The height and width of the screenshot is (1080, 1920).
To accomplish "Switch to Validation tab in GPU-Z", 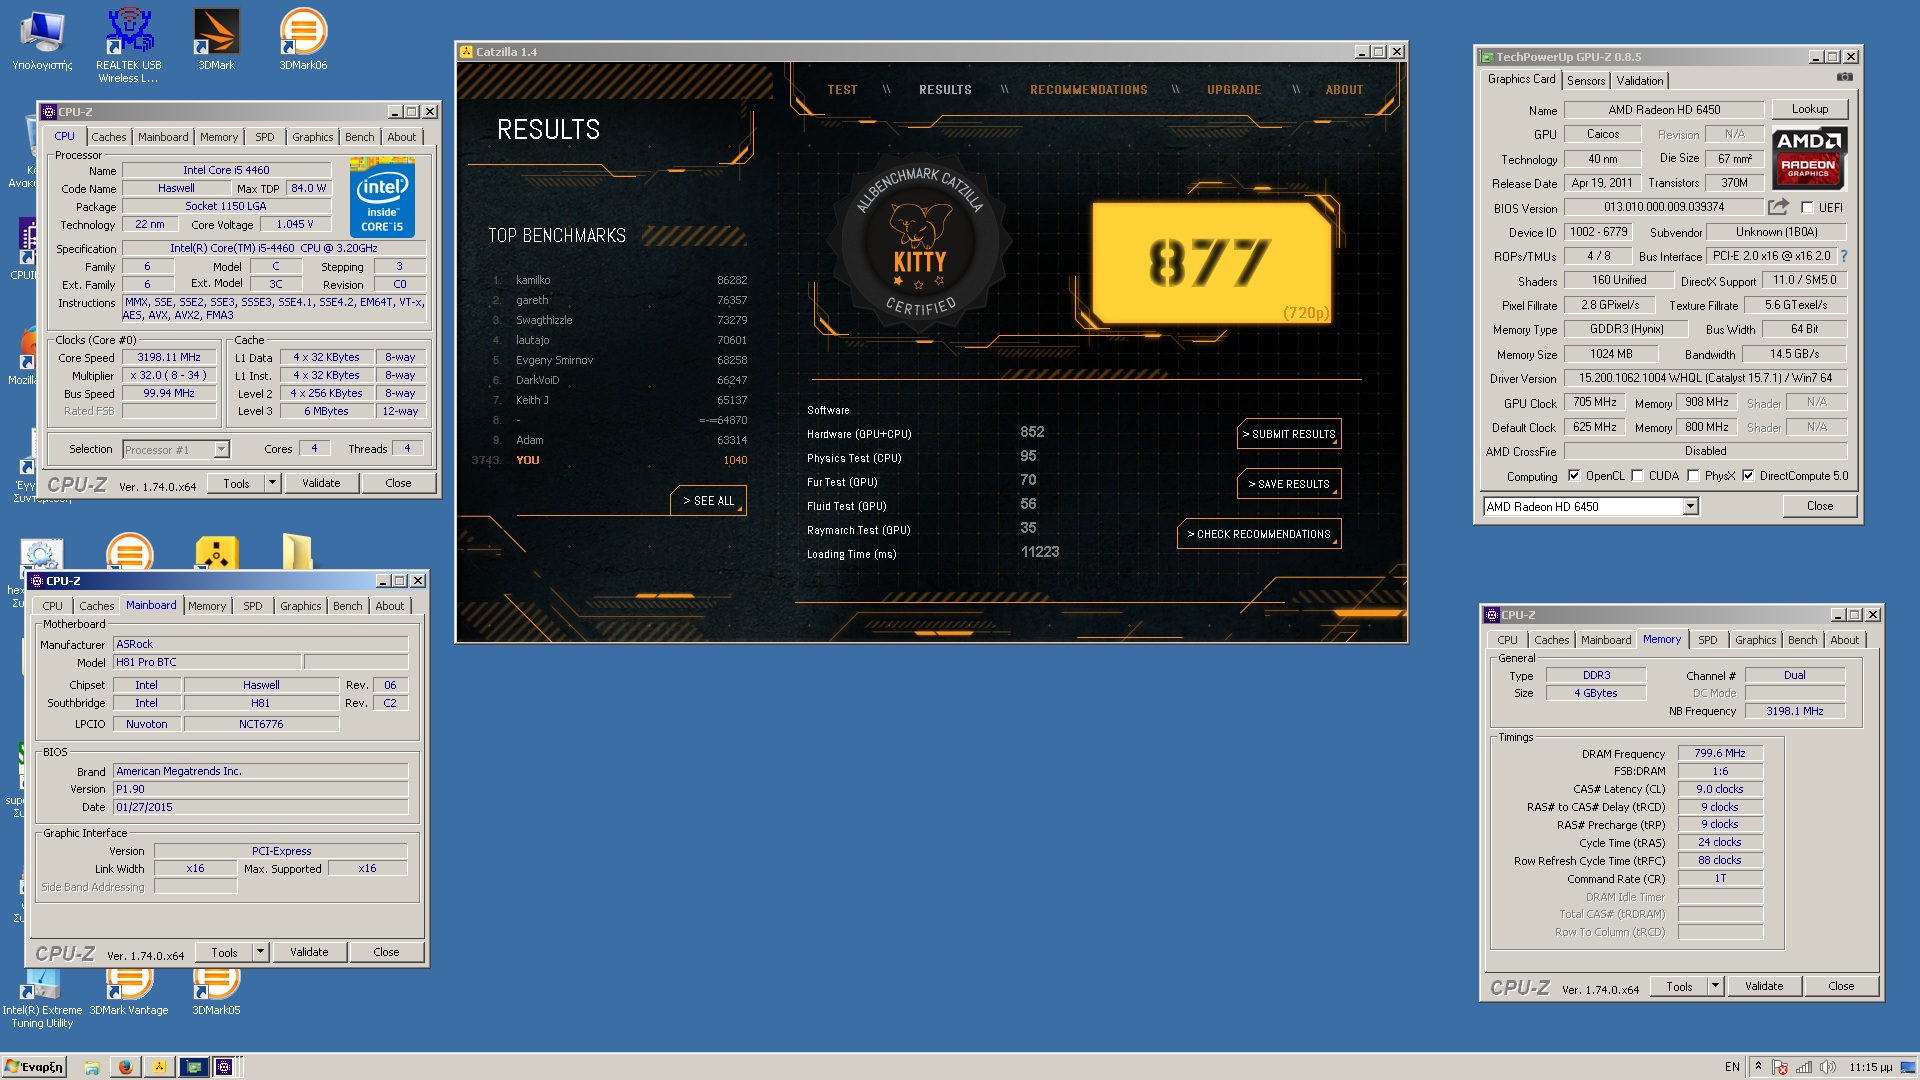I will point(1640,81).
